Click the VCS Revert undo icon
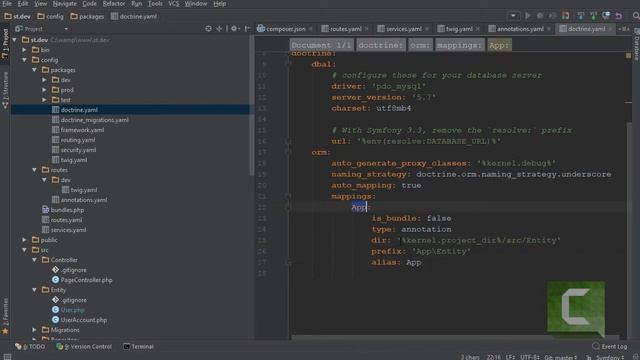The width and height of the screenshot is (640, 360). [619, 16]
